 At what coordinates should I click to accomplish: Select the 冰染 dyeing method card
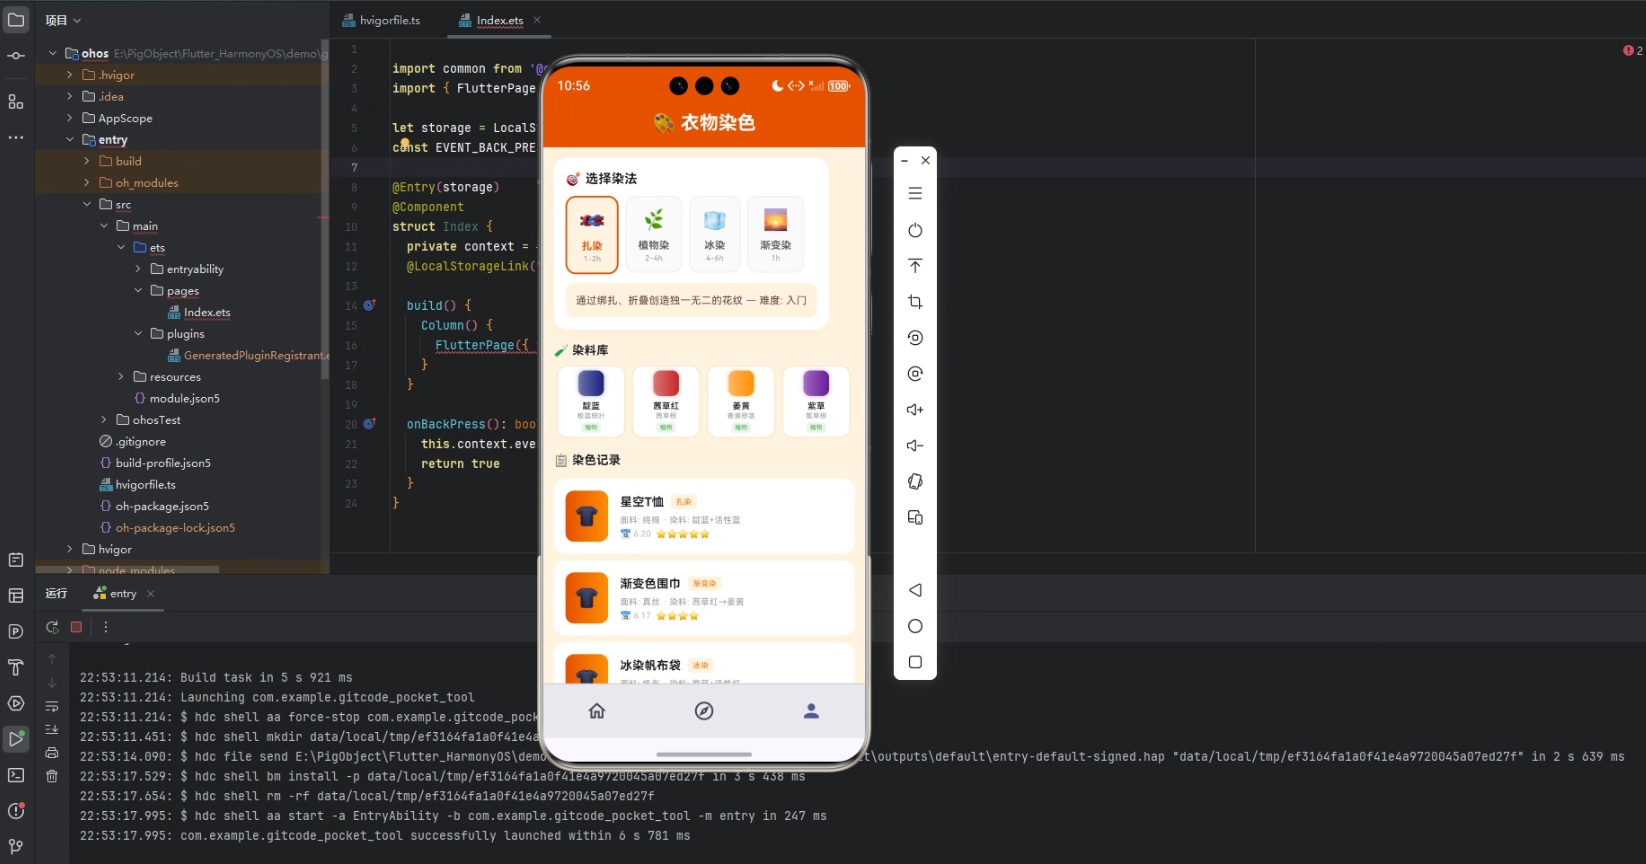[x=714, y=234]
